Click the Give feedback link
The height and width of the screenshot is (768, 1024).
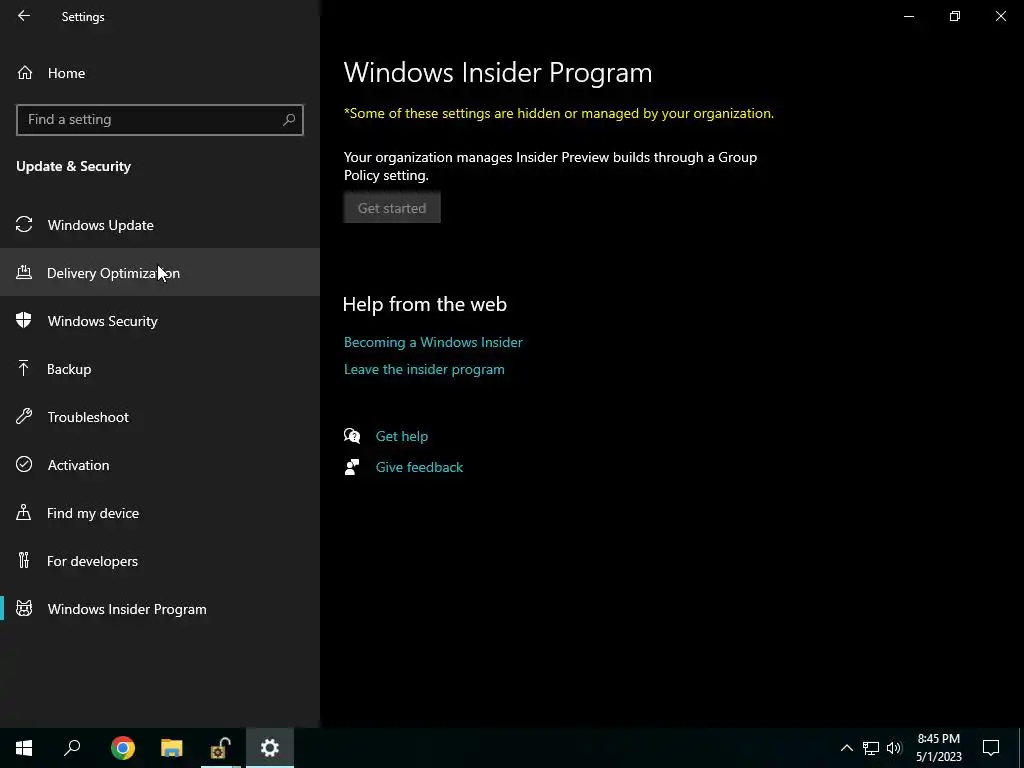click(x=419, y=467)
